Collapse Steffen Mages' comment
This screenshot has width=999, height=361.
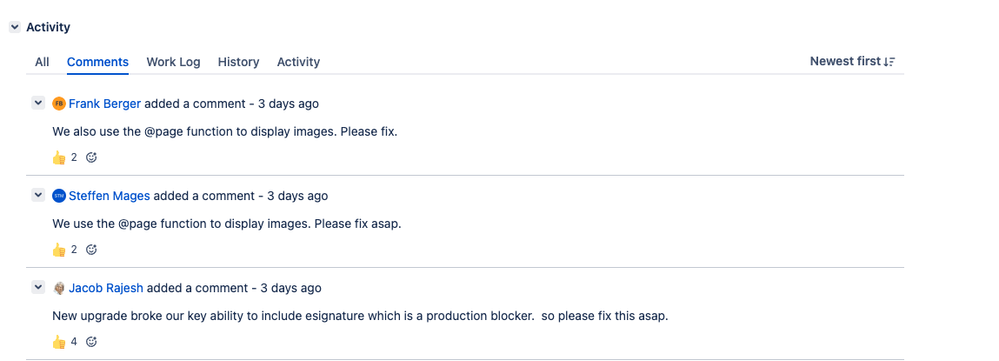38,195
